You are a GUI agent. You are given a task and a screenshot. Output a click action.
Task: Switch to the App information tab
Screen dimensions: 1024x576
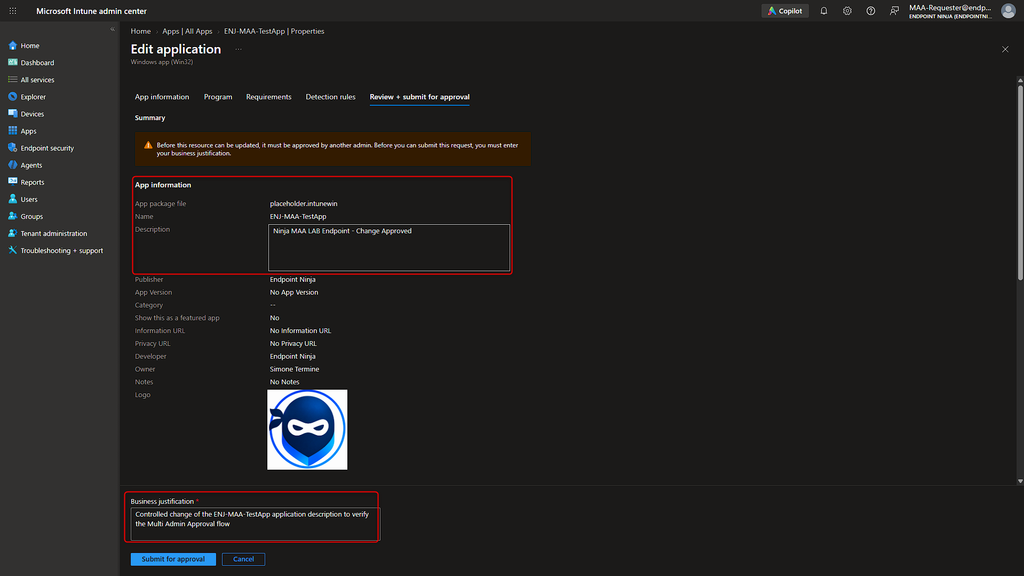pos(162,97)
